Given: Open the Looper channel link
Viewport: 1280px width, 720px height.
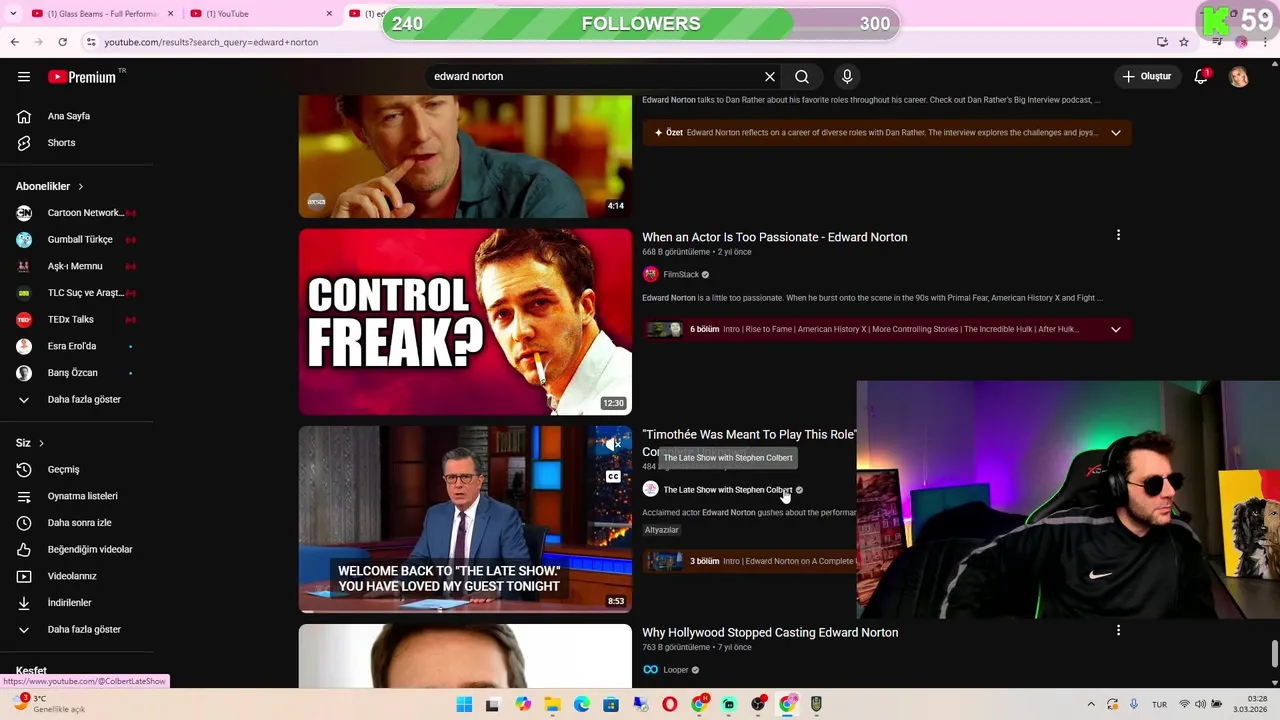Looking at the screenshot, I should (676, 670).
